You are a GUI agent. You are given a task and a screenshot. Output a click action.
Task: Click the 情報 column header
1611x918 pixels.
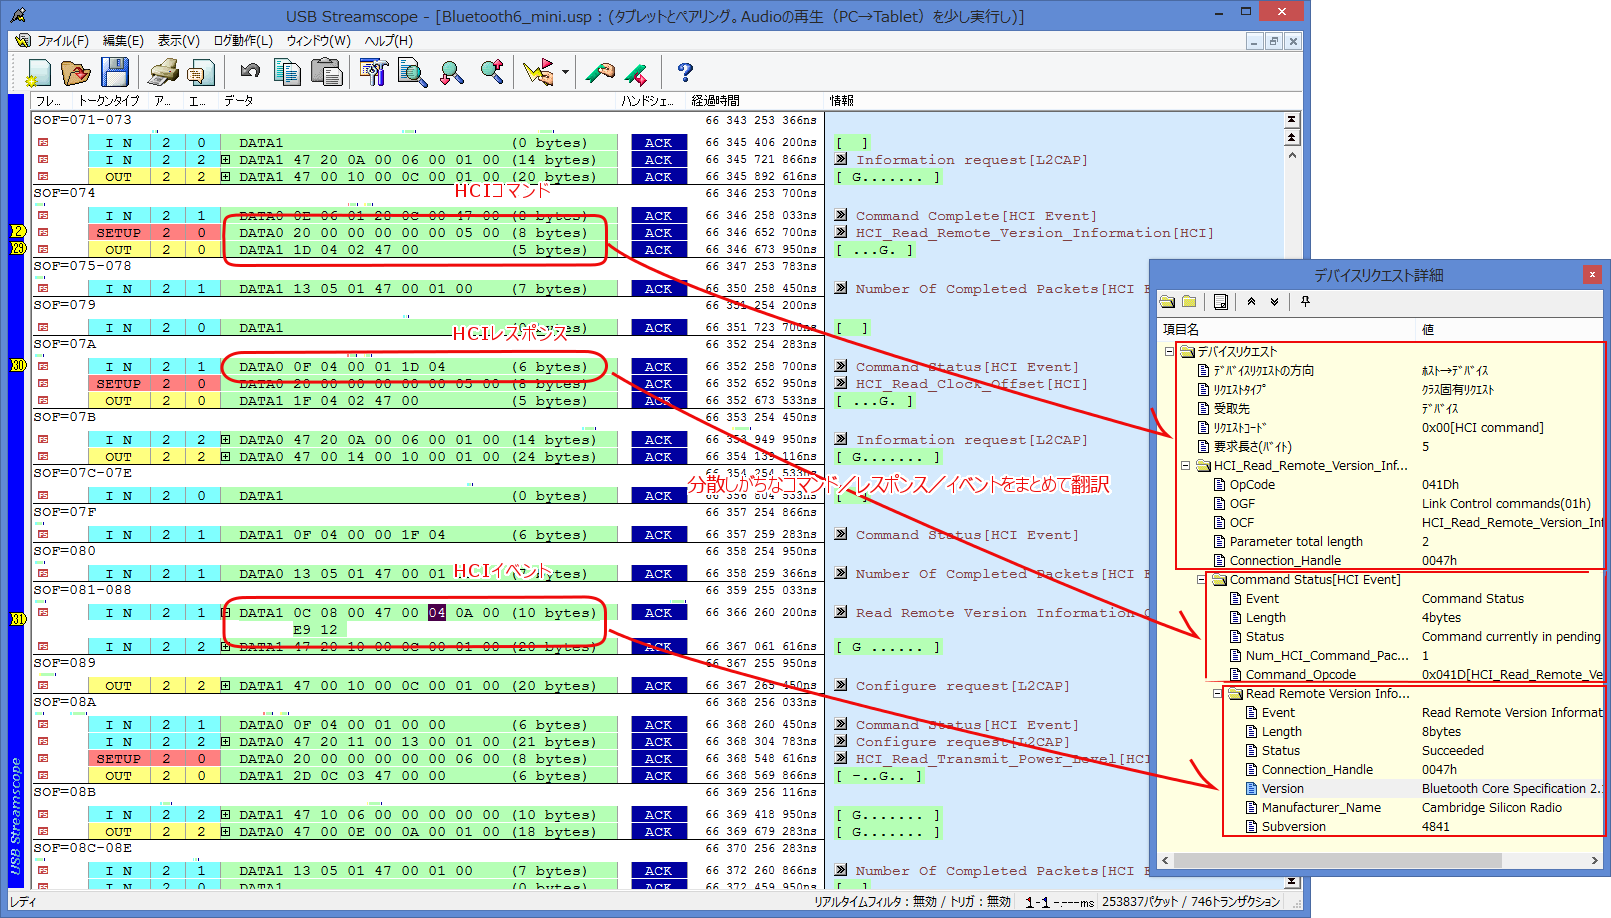[1060, 101]
